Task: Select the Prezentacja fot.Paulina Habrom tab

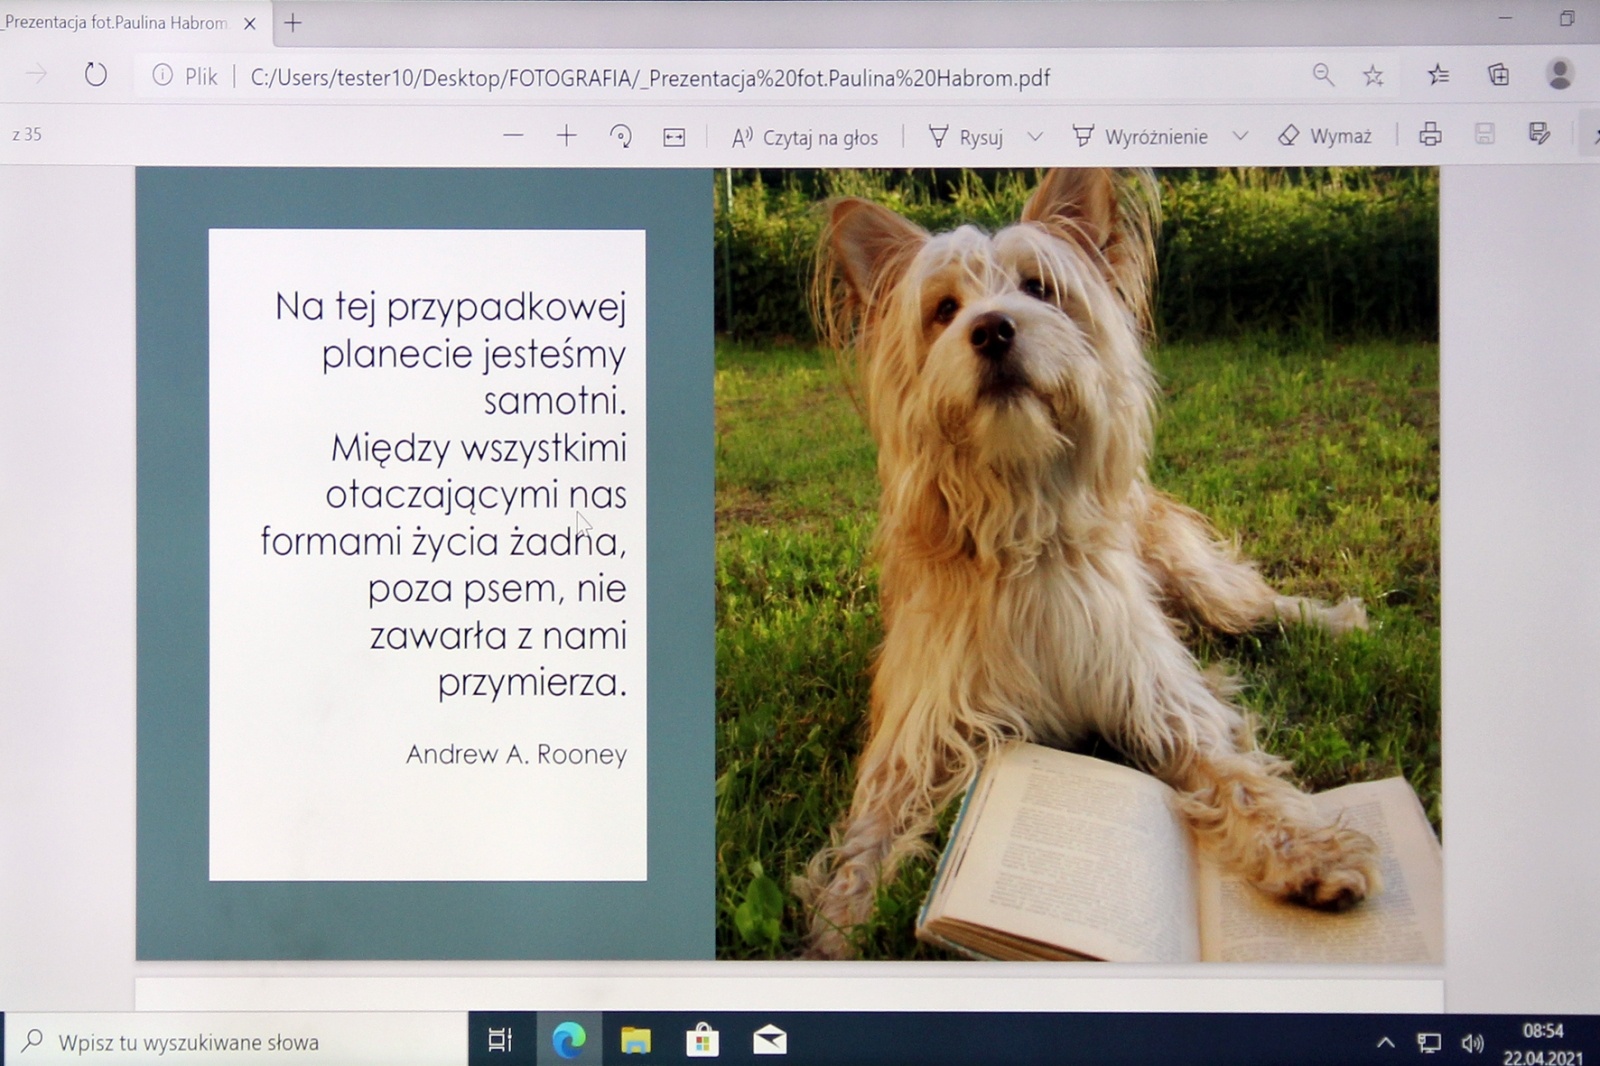Action: pos(115,22)
